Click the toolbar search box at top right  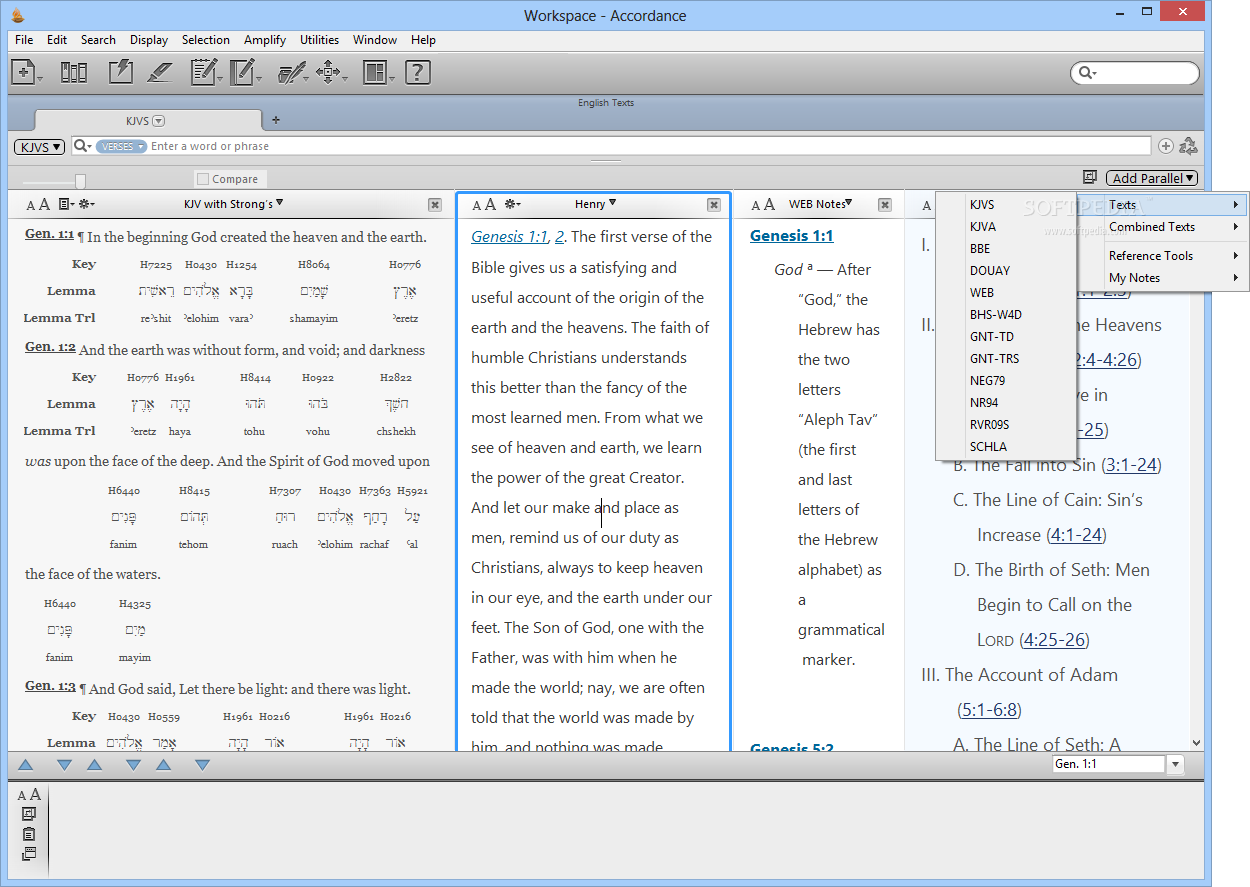[x=1134, y=73]
